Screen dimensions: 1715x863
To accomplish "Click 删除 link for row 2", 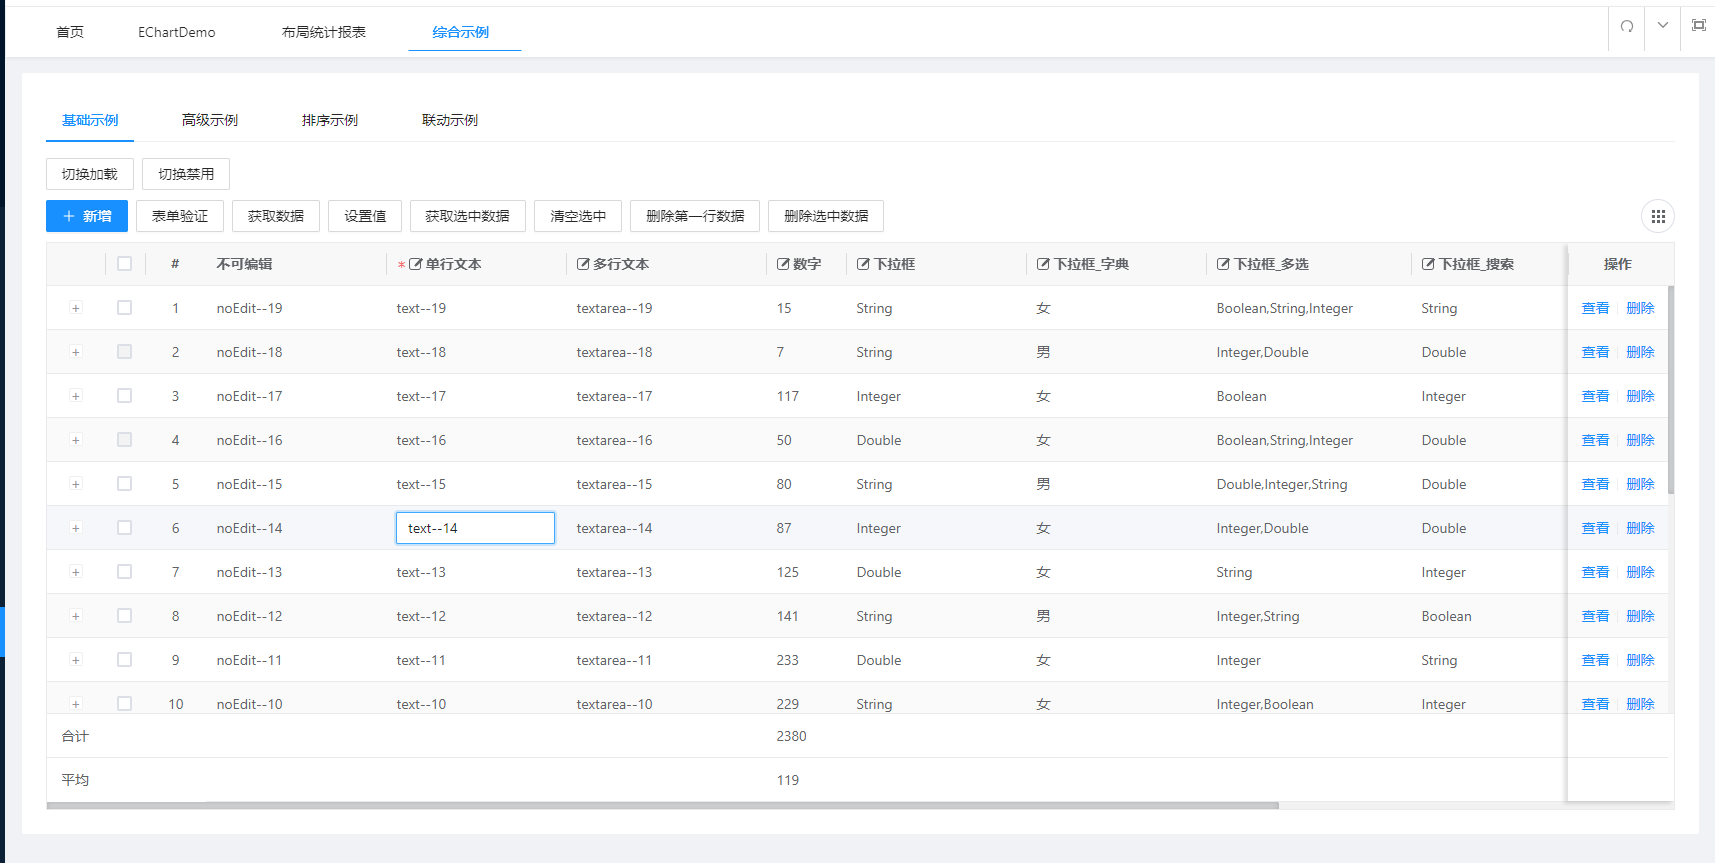I will pos(1640,352).
